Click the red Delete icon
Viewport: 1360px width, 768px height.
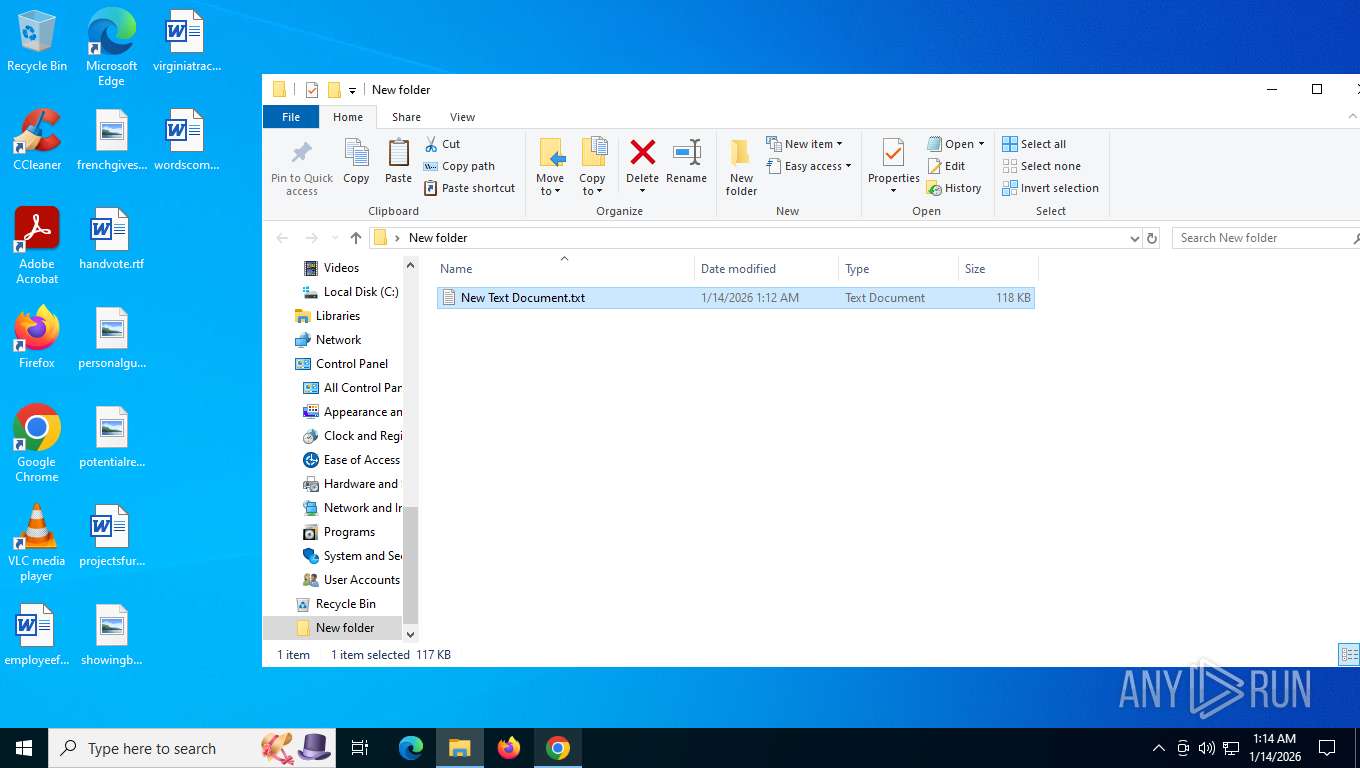click(x=643, y=153)
